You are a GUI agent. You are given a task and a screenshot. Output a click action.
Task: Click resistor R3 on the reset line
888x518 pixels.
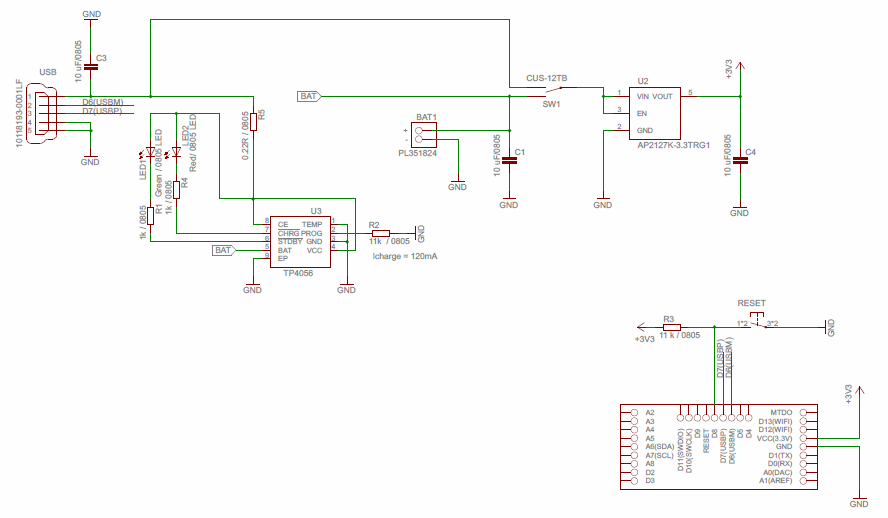(x=671, y=326)
